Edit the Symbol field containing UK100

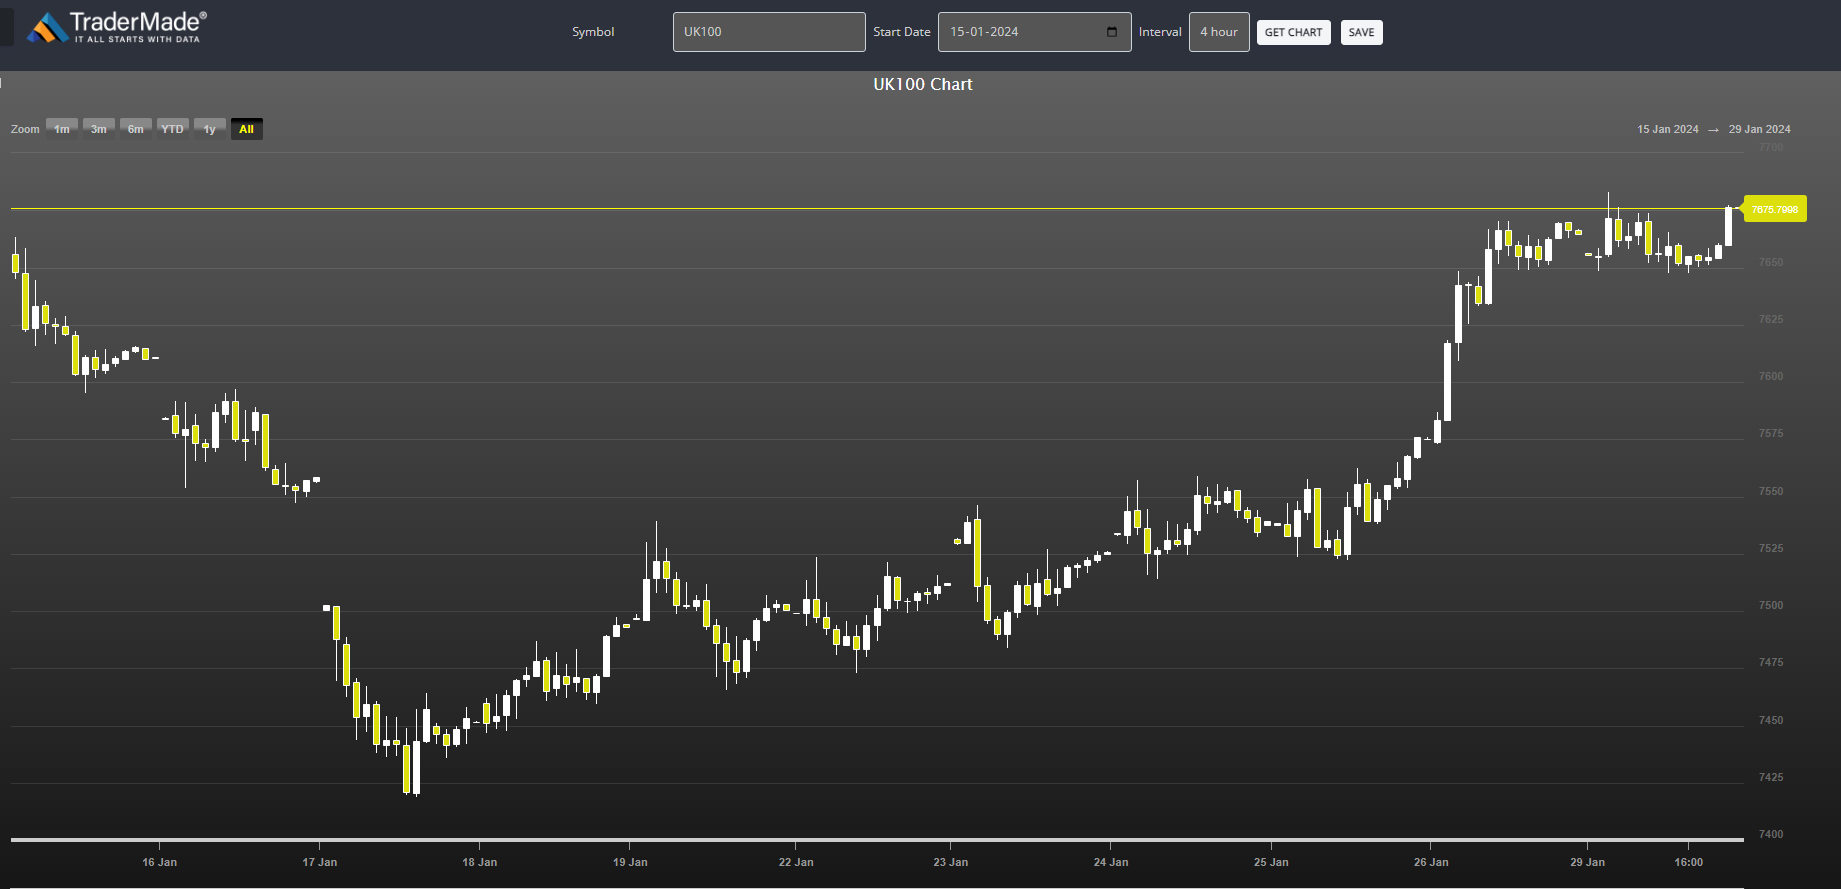point(769,32)
